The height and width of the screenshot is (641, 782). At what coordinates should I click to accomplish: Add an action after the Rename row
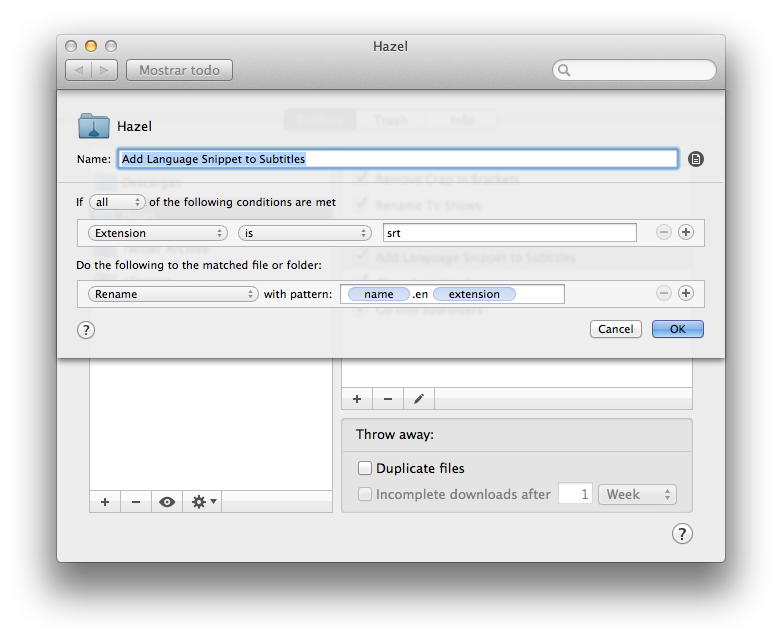[x=686, y=293]
